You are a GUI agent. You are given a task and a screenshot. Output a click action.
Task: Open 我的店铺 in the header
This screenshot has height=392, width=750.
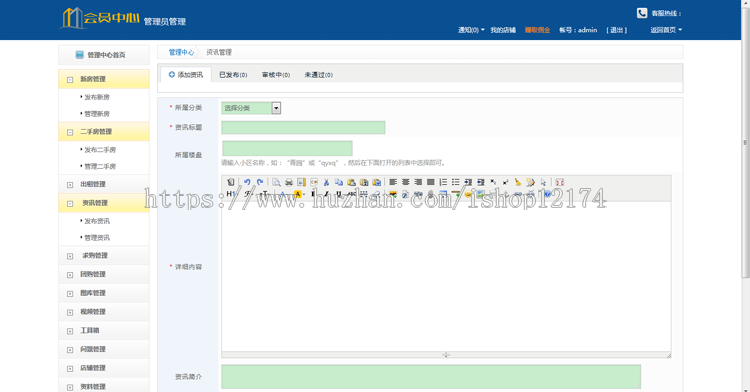[503, 30]
